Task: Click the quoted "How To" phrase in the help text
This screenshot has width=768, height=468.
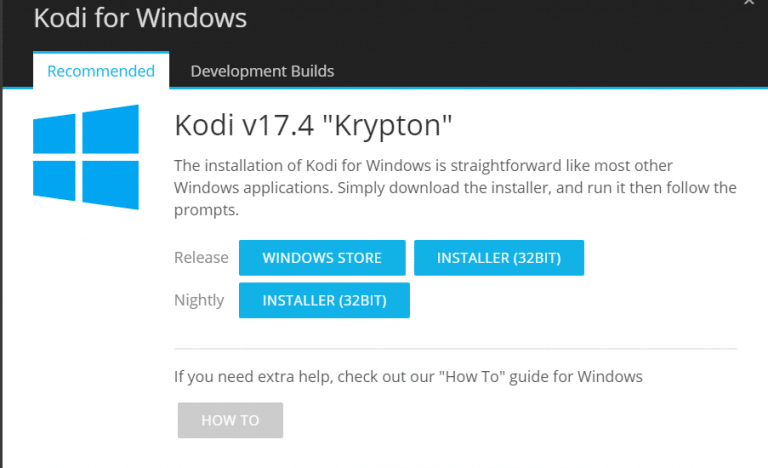Action: [x=472, y=376]
